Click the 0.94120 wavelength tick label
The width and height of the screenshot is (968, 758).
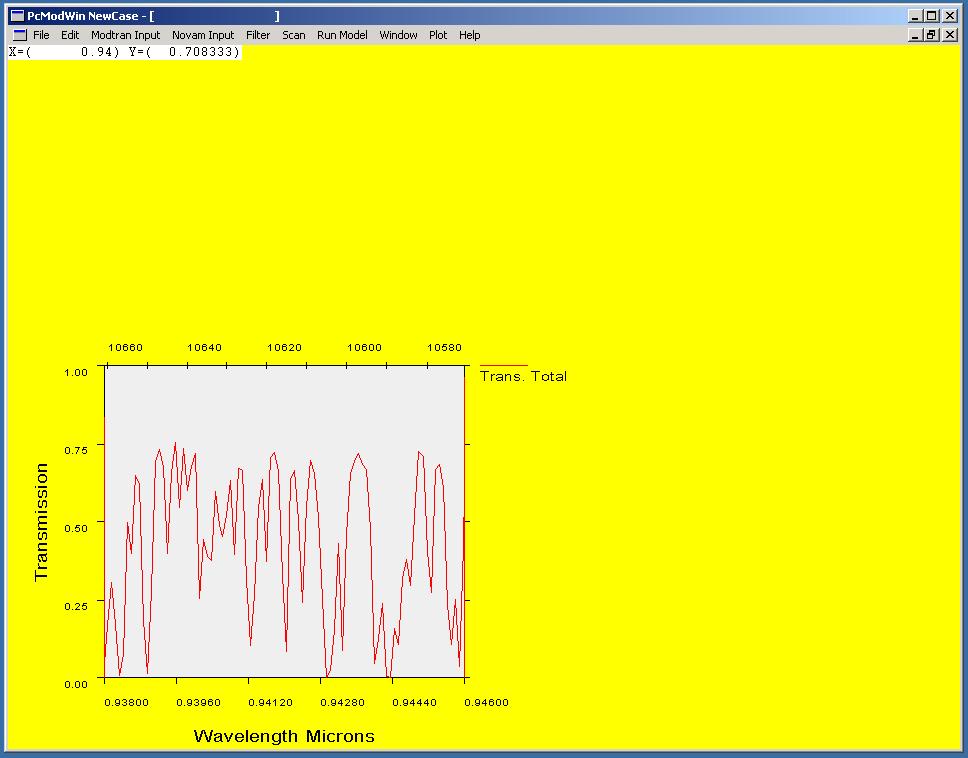pyautogui.click(x=270, y=702)
